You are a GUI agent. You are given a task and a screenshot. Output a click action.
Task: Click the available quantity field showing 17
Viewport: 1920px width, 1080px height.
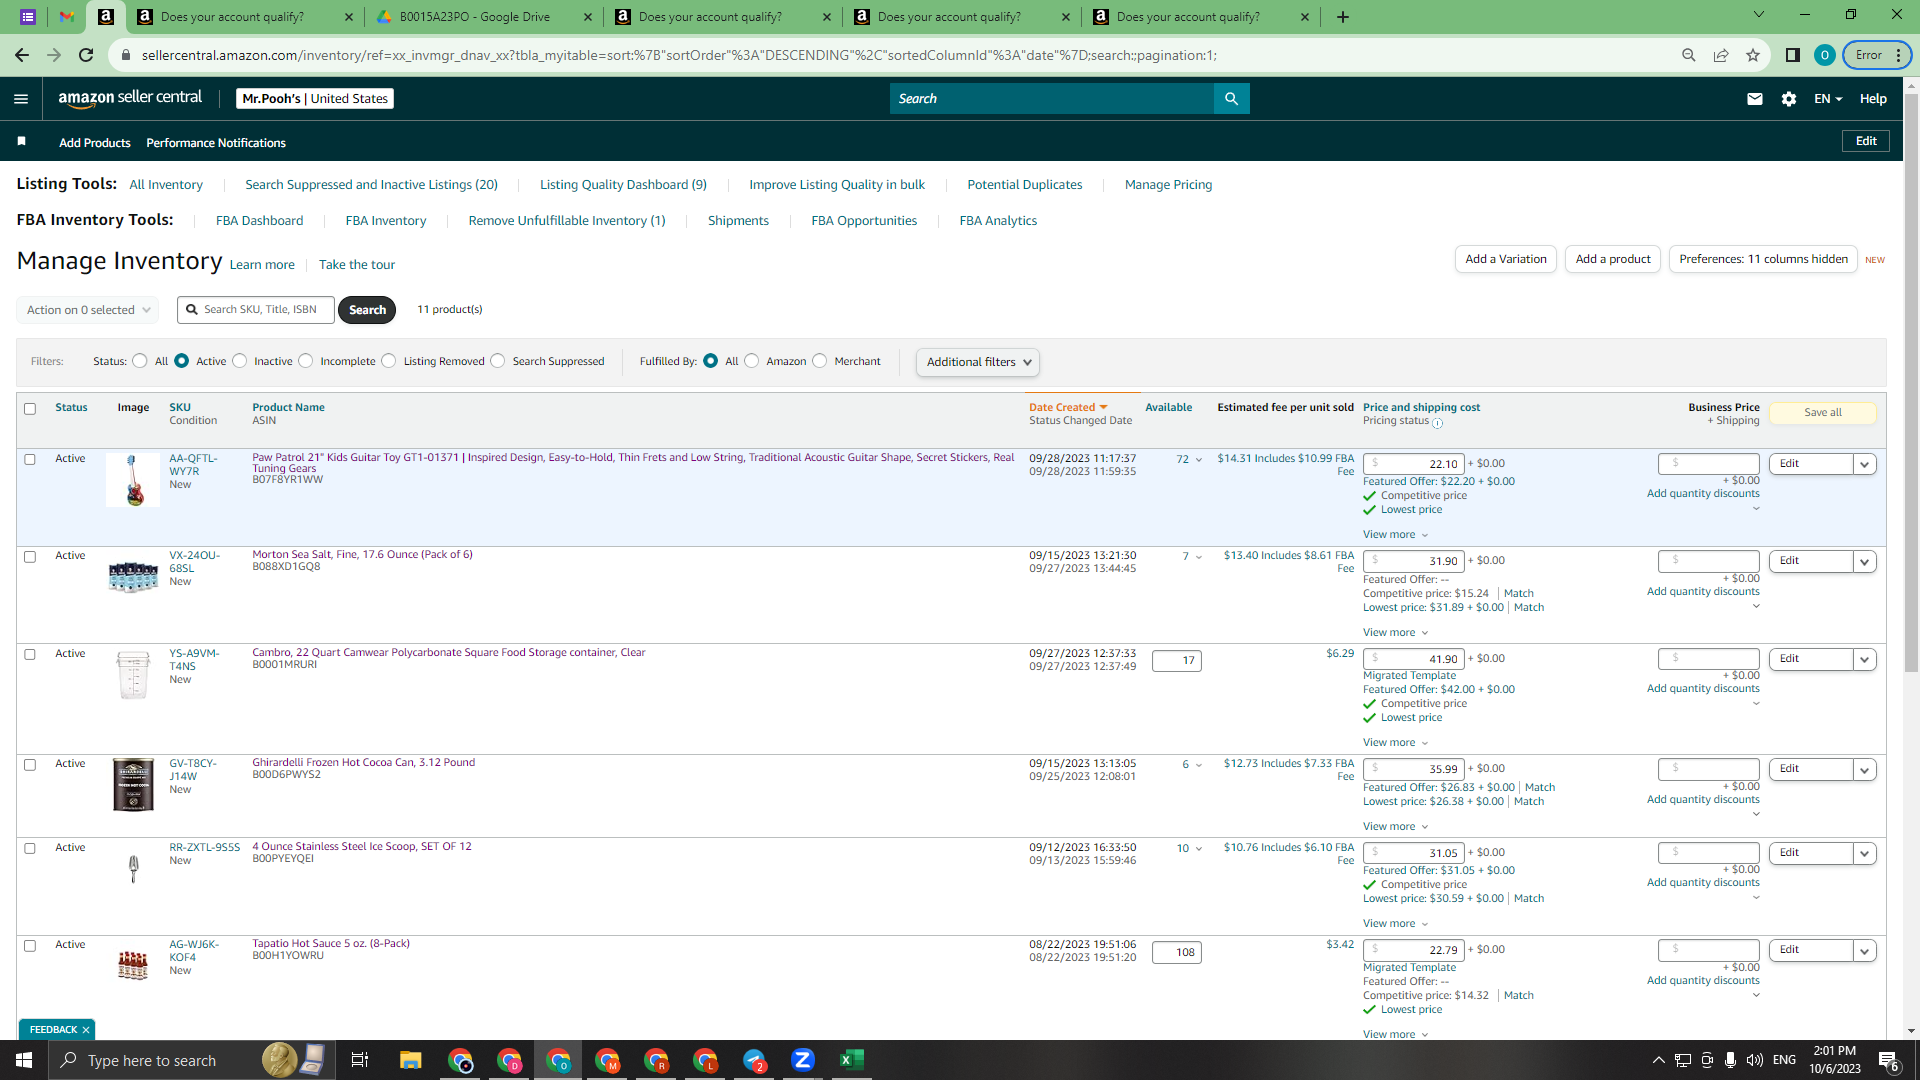[1176, 660]
